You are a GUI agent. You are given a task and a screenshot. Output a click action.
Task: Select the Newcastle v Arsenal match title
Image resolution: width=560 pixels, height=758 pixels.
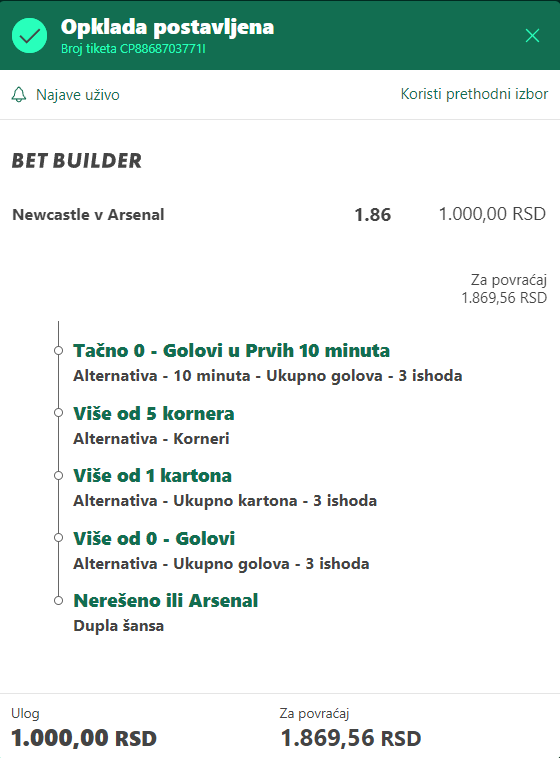pos(88,214)
